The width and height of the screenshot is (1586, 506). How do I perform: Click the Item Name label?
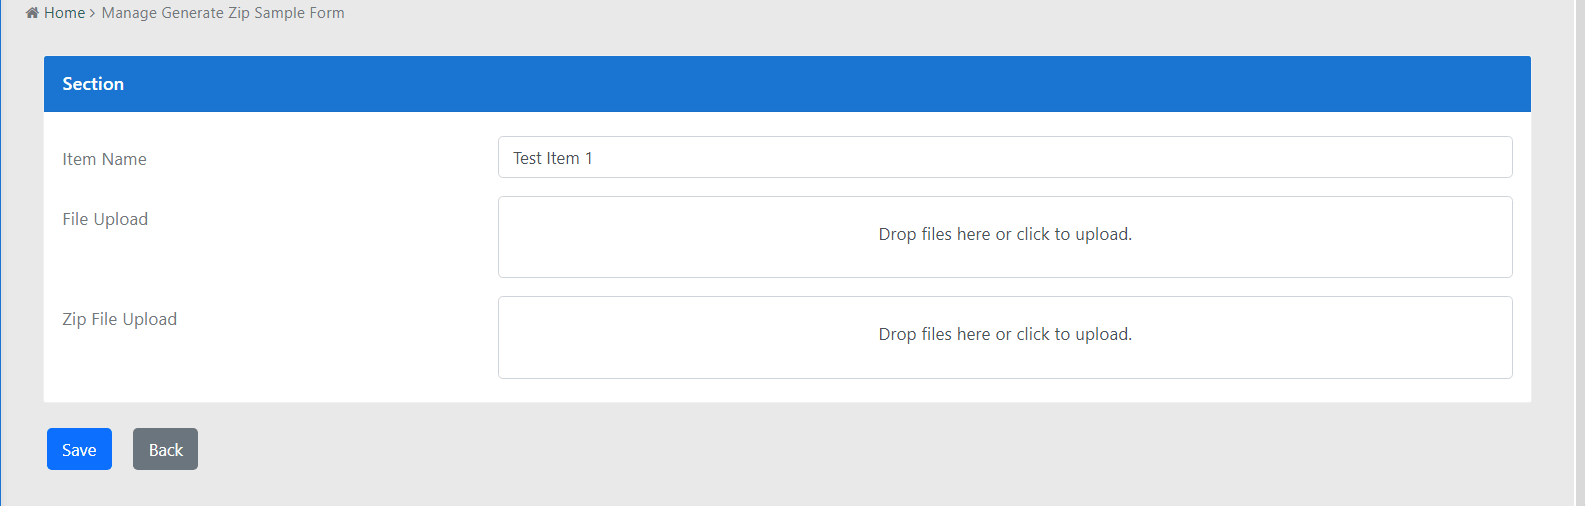[x=104, y=159]
